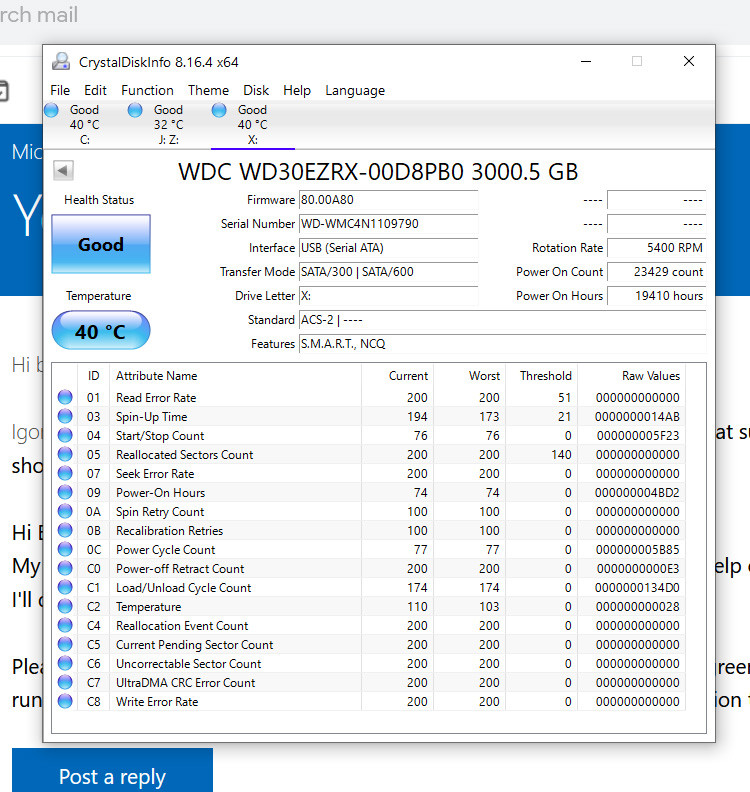
Task: Click the status circle for drive C:
Action: (52, 110)
